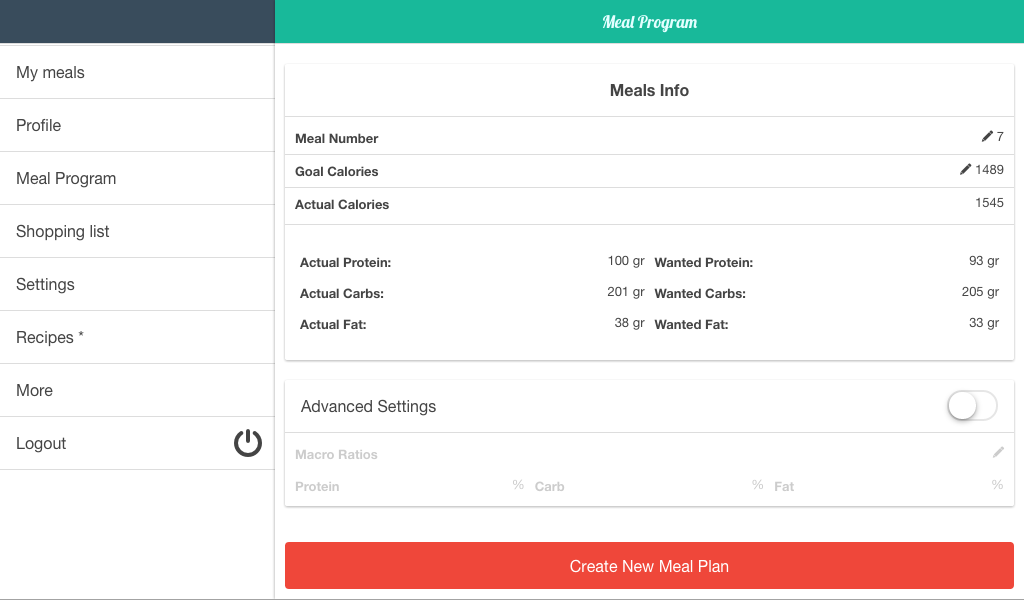Click the Meal Number value 7

(x=1000, y=136)
